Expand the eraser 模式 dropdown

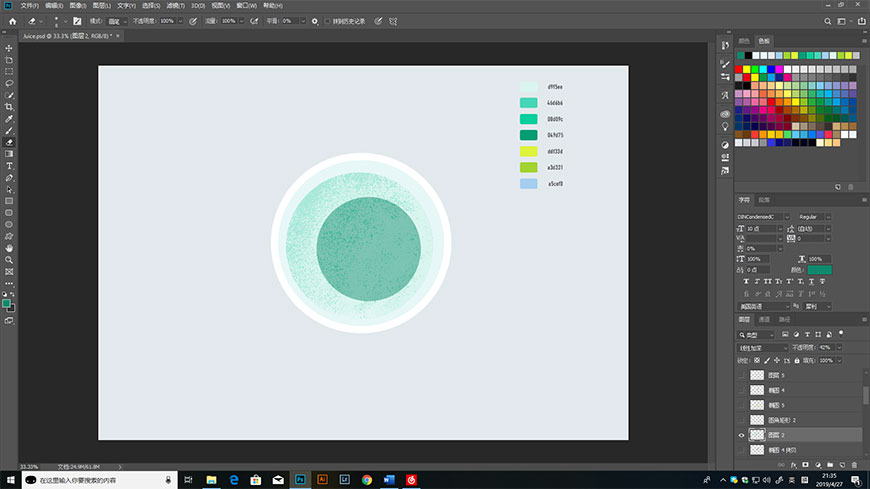(x=117, y=20)
